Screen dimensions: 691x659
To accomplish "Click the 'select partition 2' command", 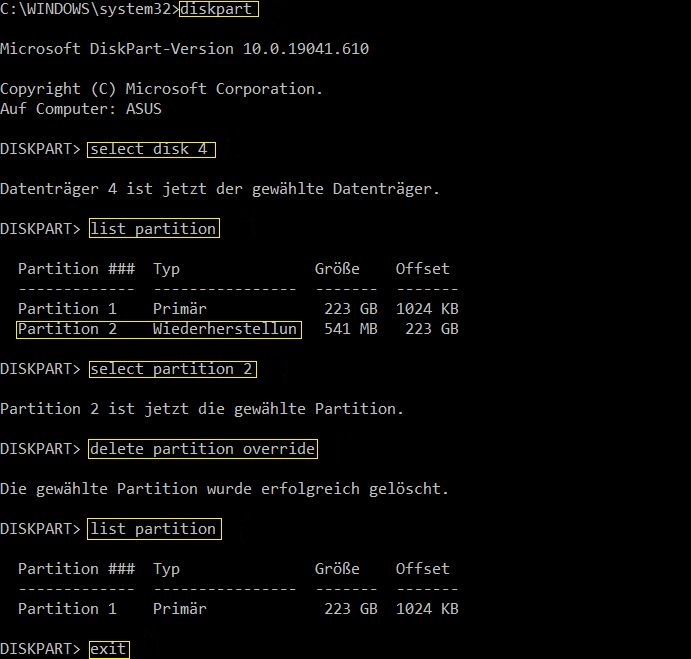I will (x=172, y=369).
